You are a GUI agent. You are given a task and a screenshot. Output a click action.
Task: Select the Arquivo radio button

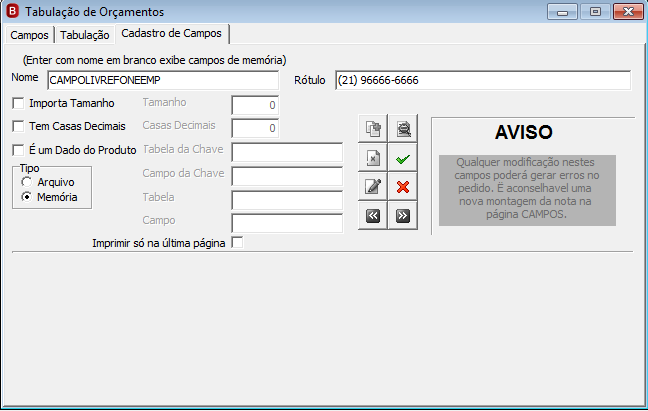pos(26,182)
